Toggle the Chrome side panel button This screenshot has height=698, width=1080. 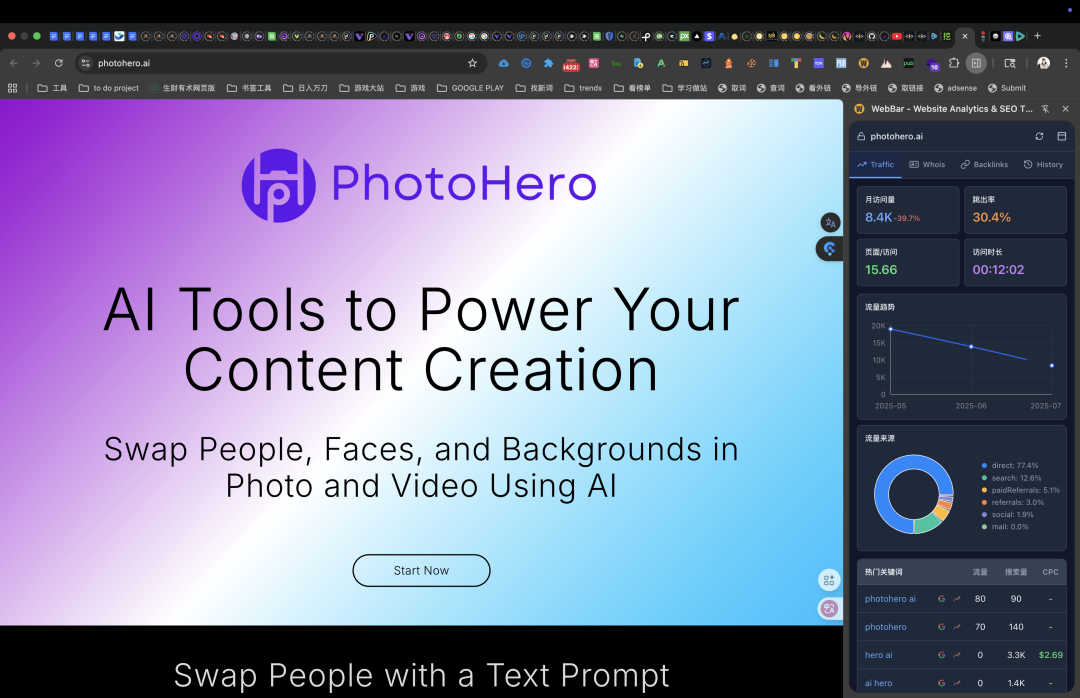point(976,63)
